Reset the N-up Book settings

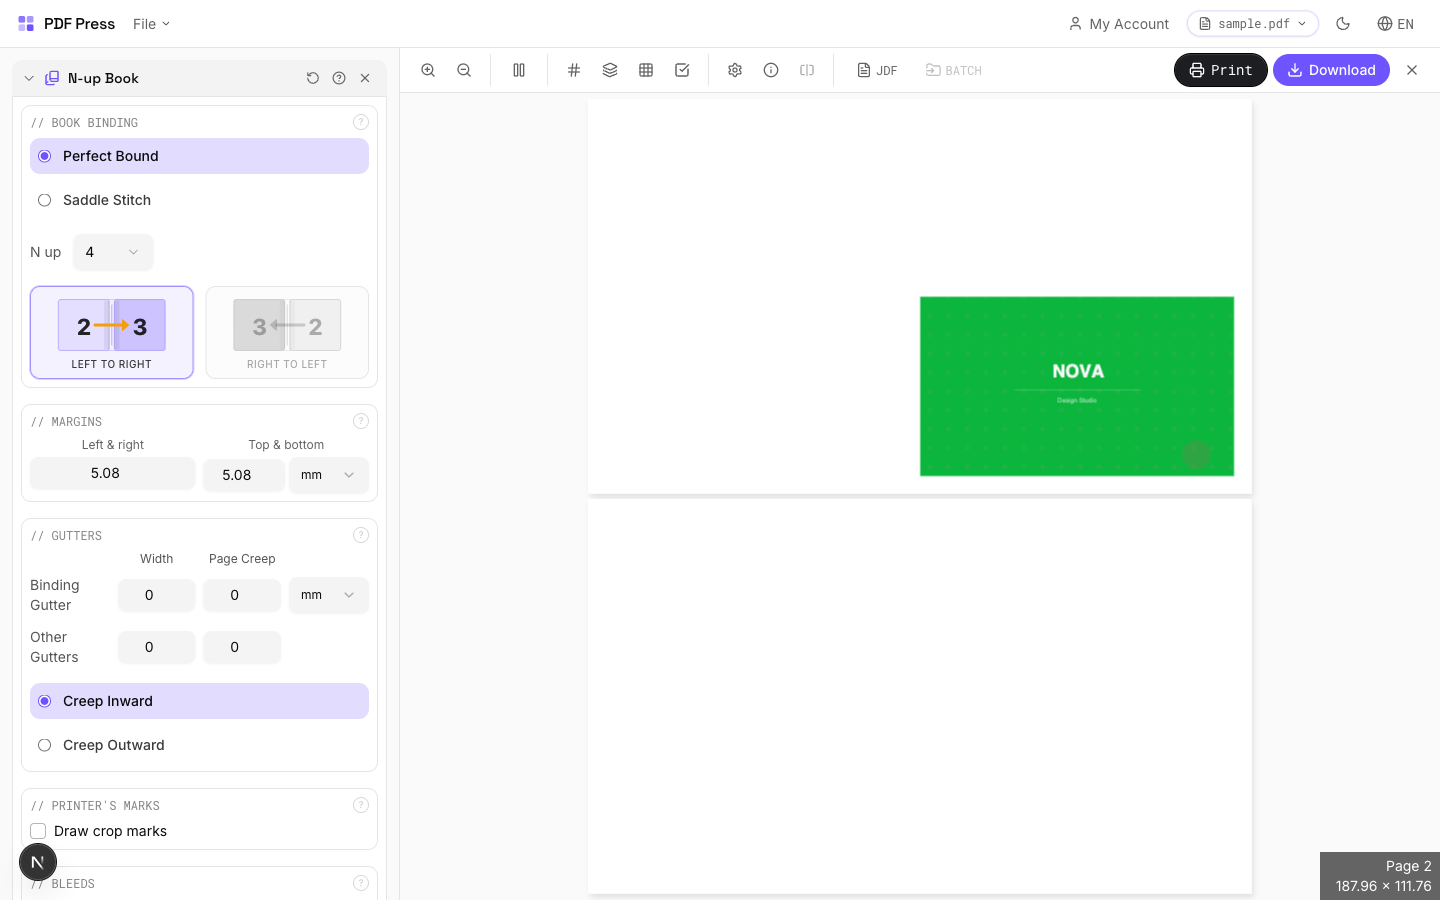tap(313, 78)
